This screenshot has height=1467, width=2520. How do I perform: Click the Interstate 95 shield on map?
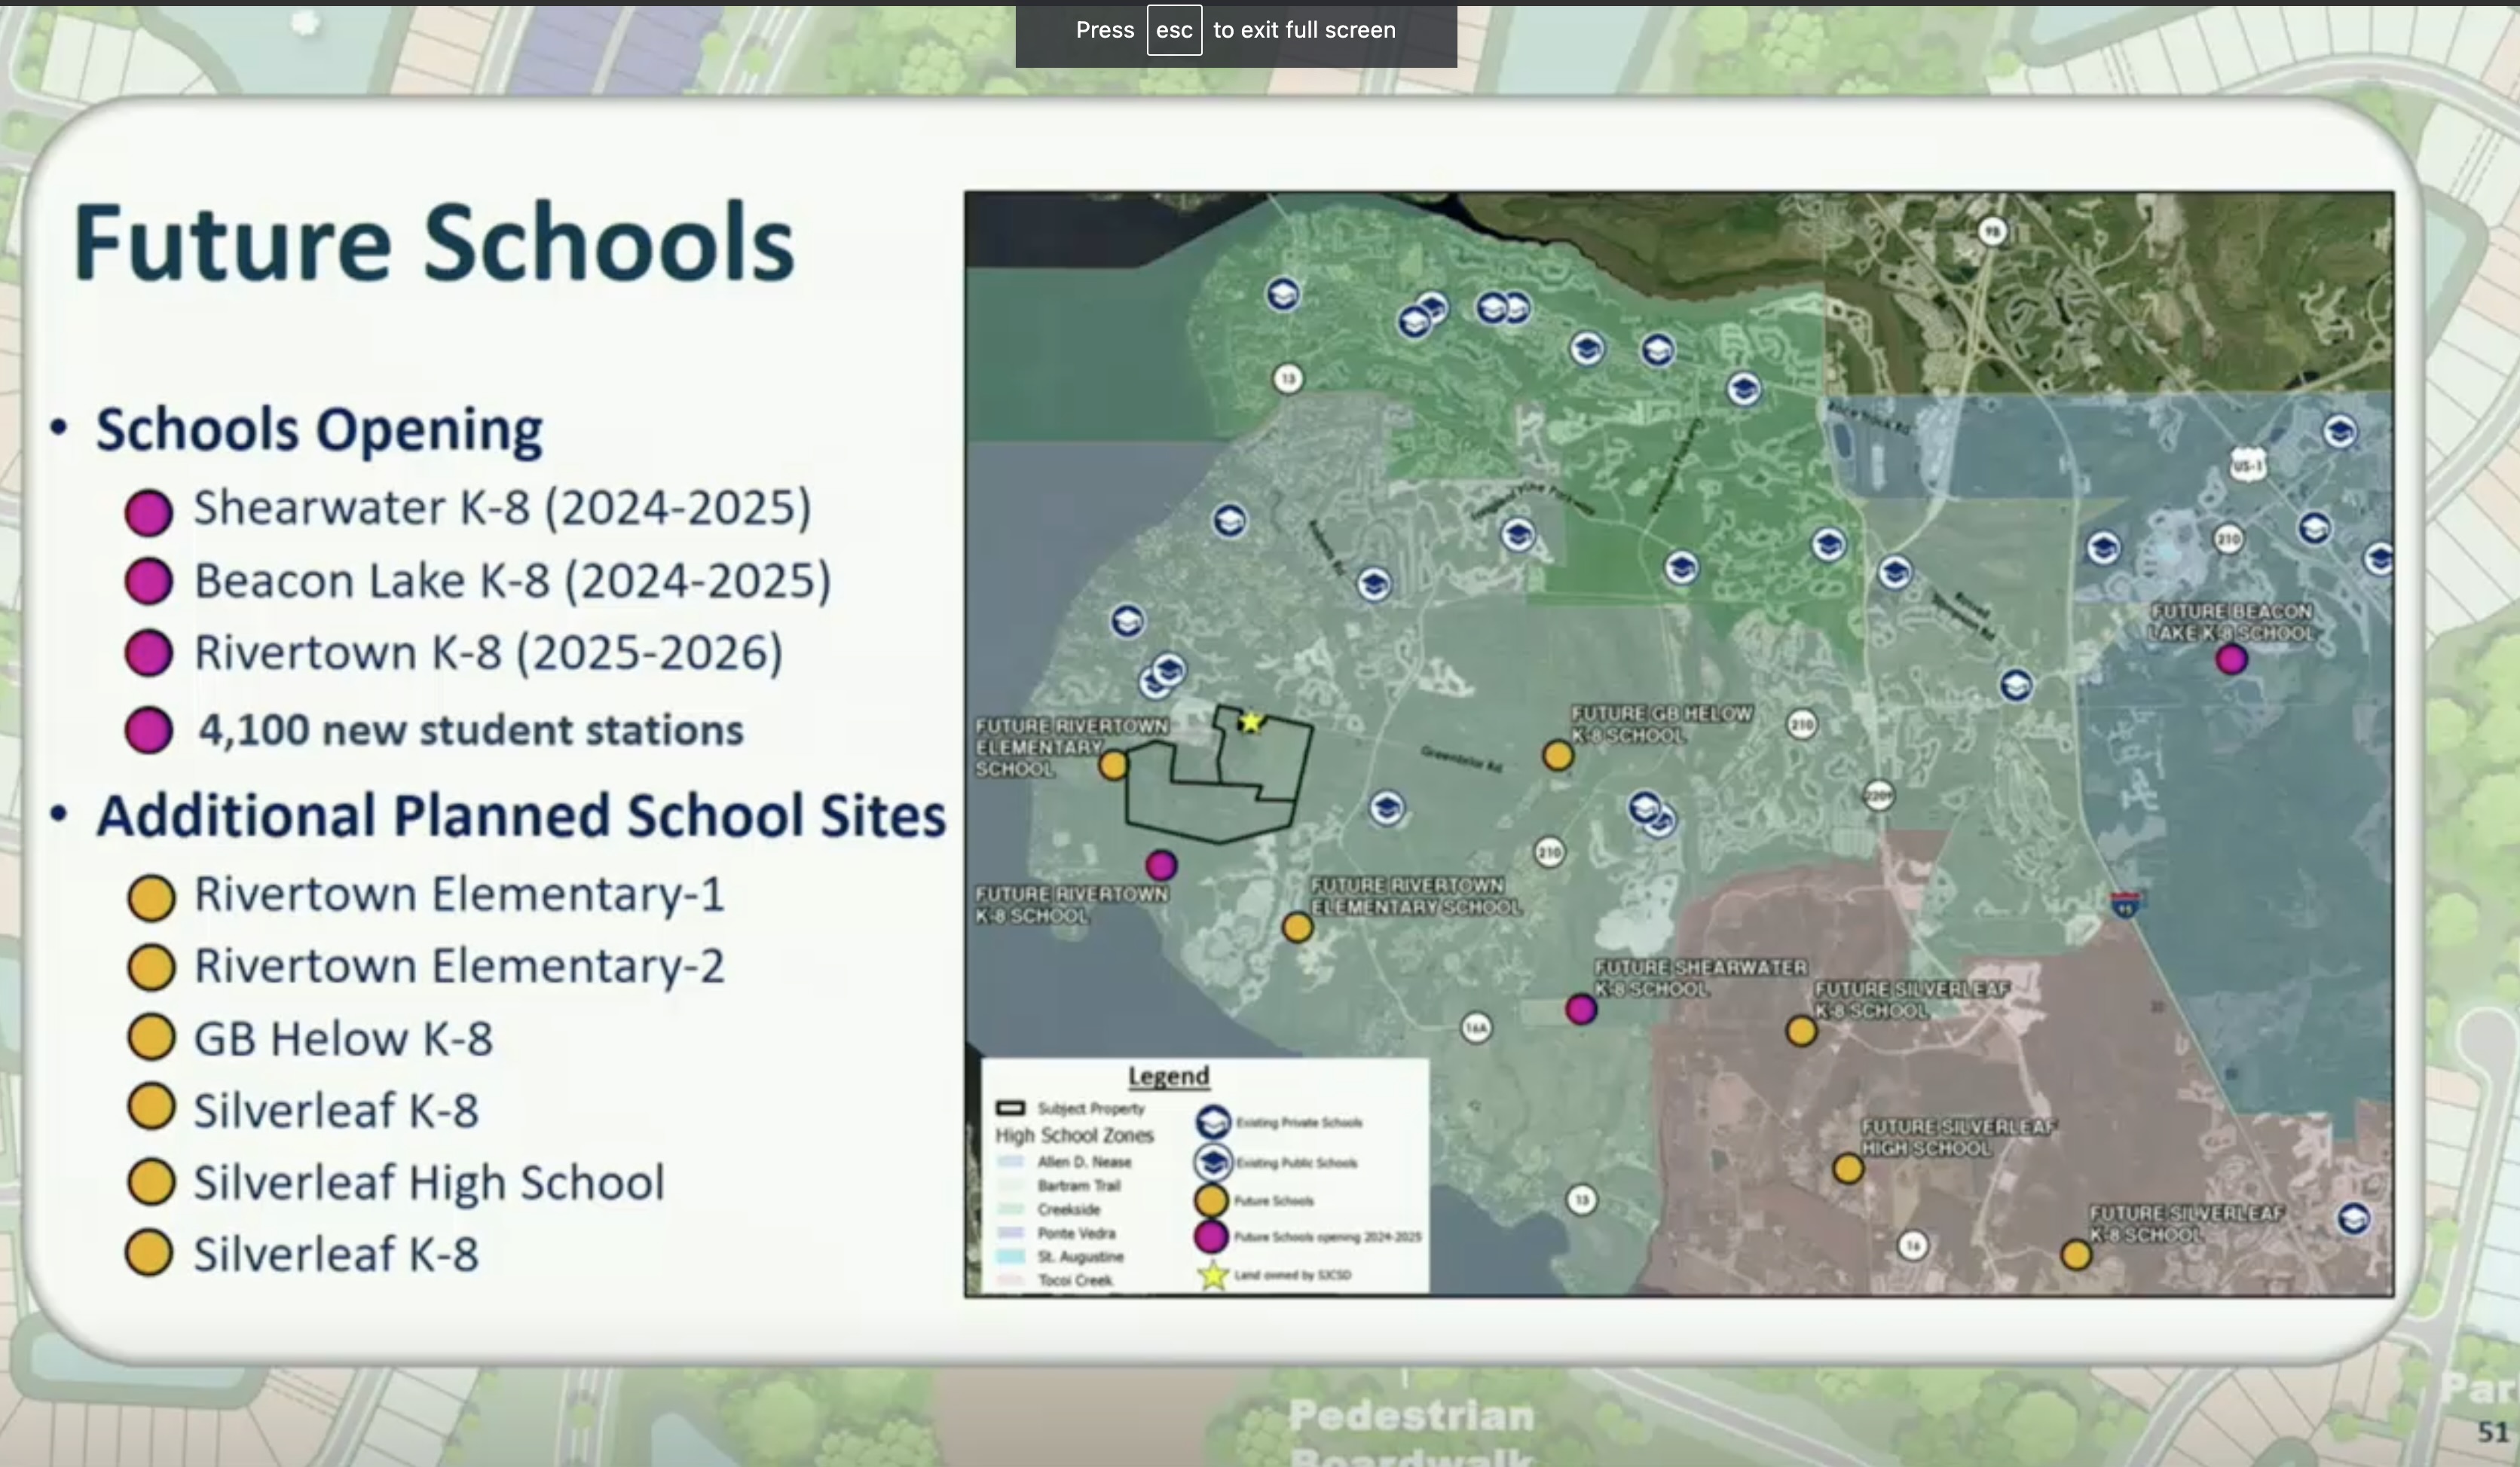click(x=2125, y=905)
